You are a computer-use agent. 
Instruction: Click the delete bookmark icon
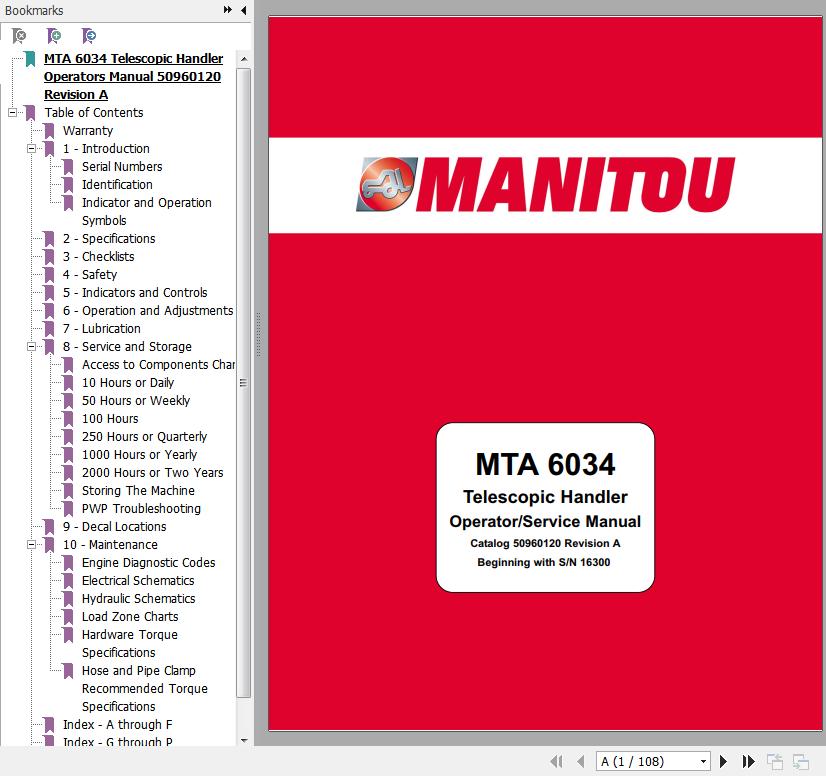(19, 36)
